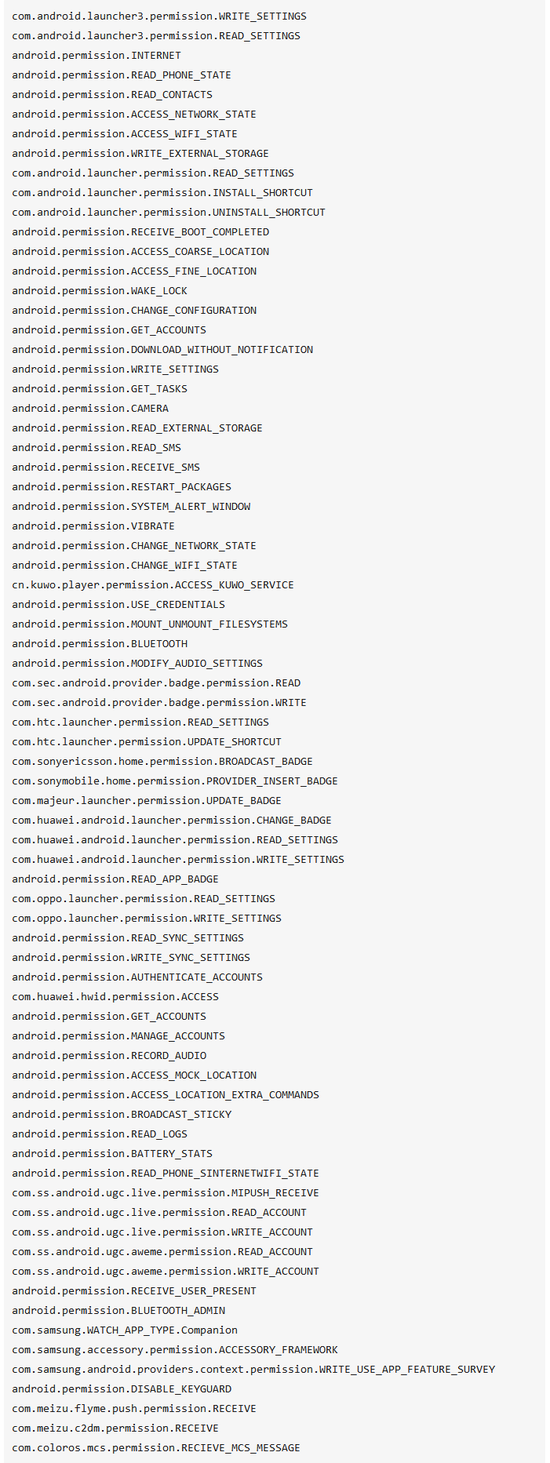This screenshot has width=550, height=1463.
Task: Select android.permission.DISABLE_KEYGUARD entry
Action: pyautogui.click(x=122, y=1389)
